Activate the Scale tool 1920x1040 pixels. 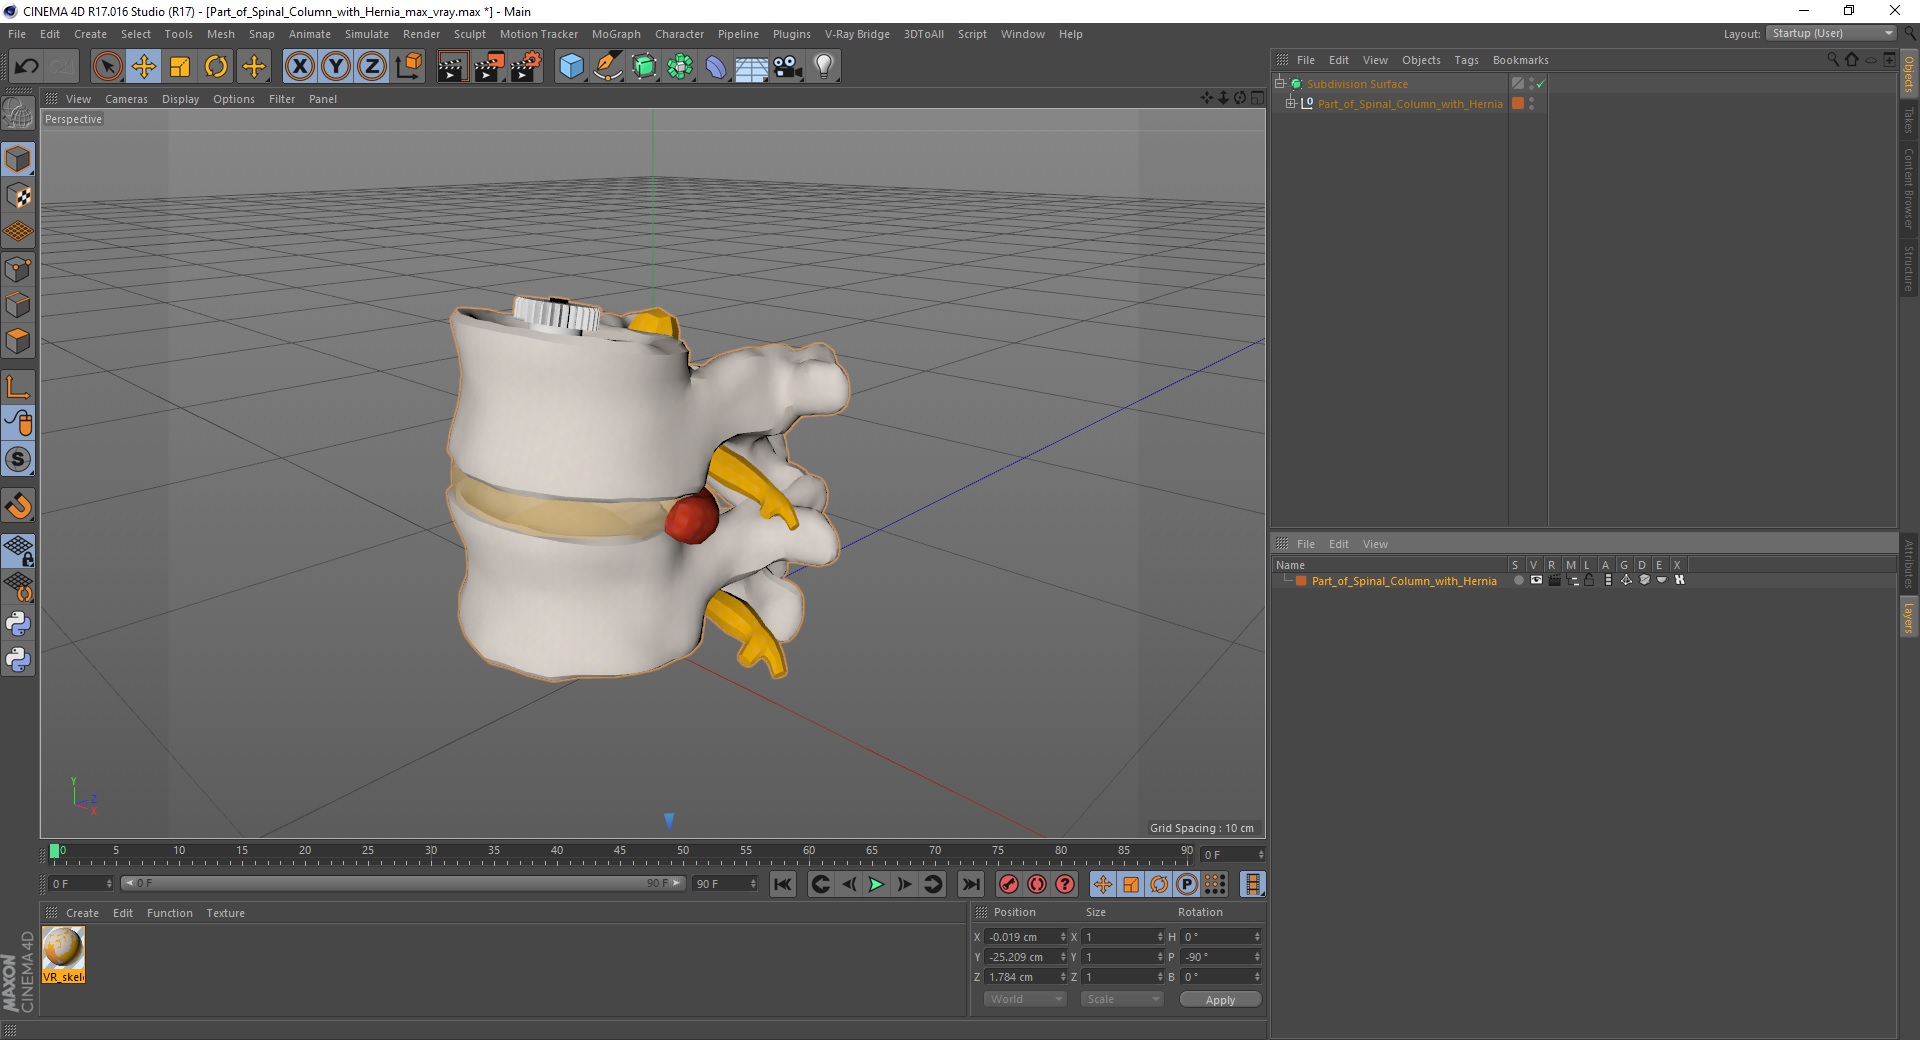point(180,67)
